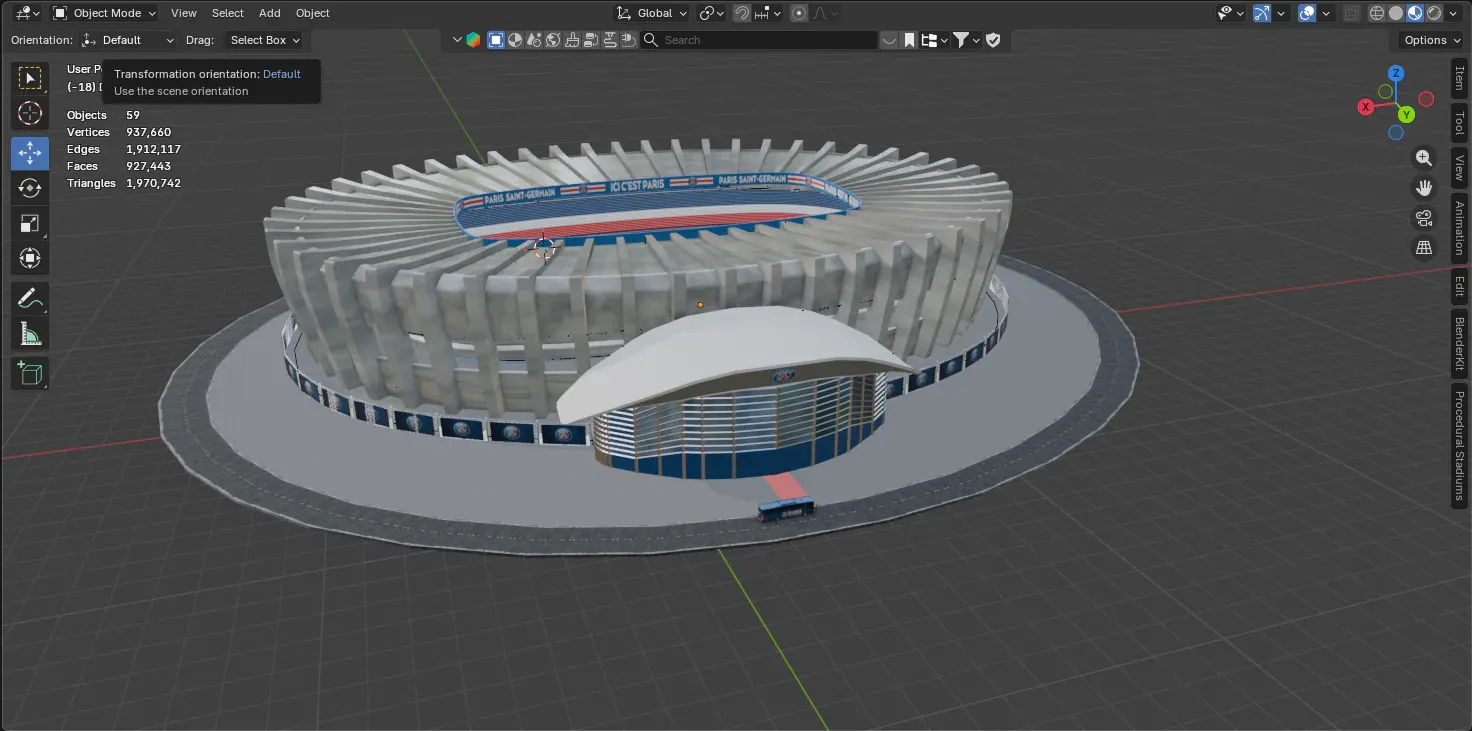Open Orientation Default dropdown

(128, 40)
